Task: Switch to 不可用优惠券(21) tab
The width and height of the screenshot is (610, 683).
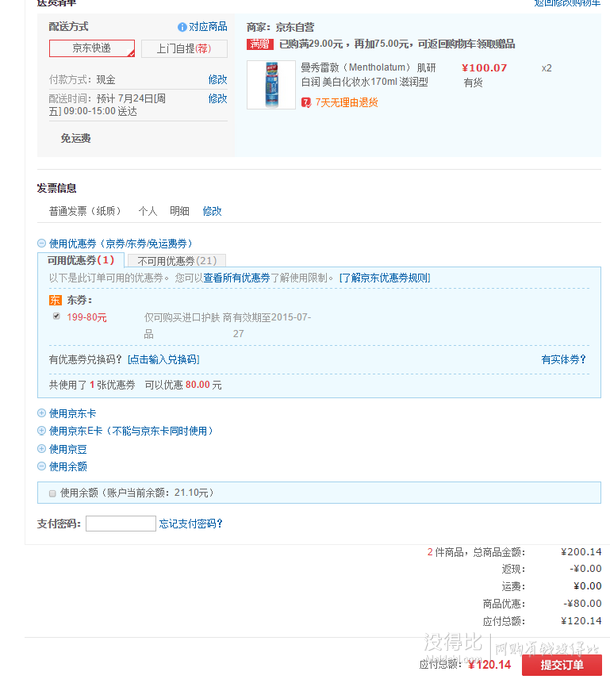Action: [x=177, y=261]
